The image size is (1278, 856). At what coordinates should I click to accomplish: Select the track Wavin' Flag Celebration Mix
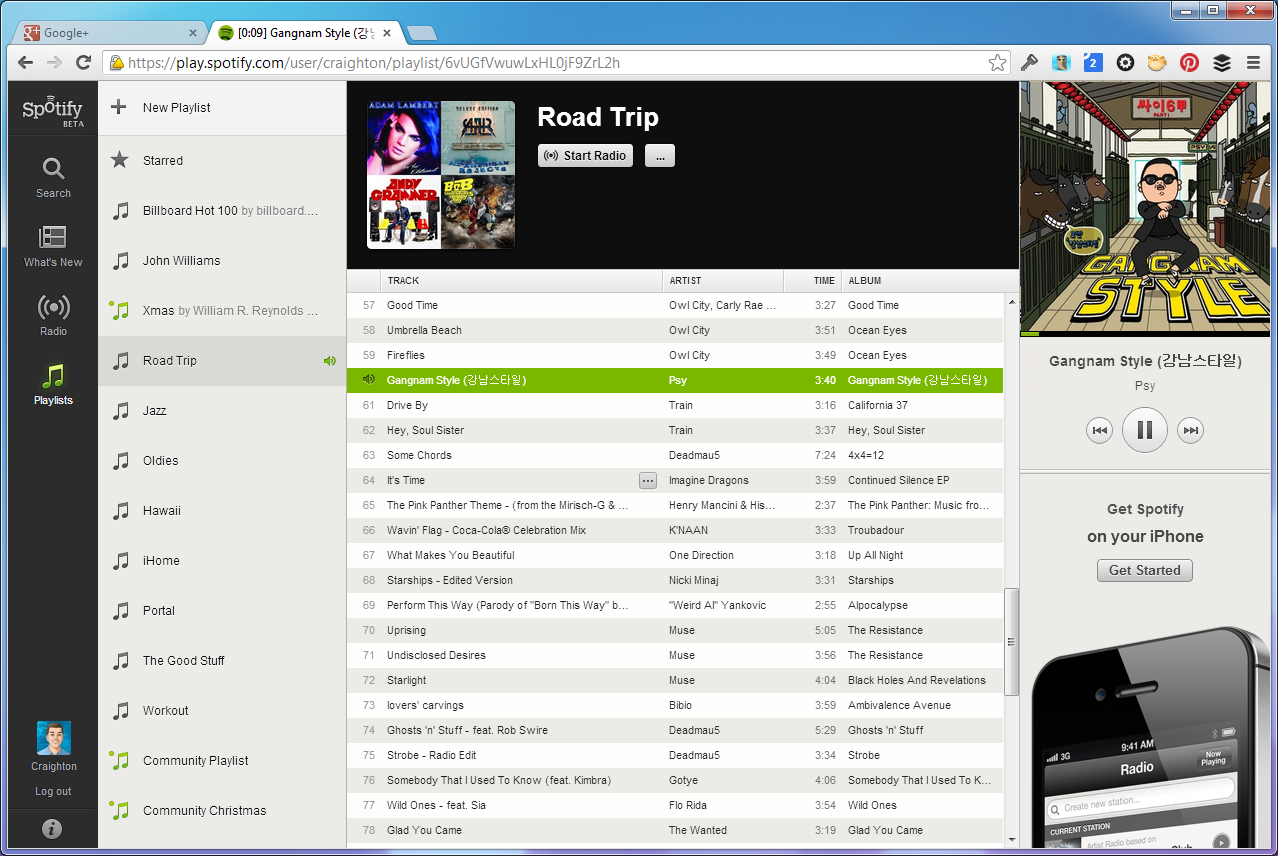[486, 530]
